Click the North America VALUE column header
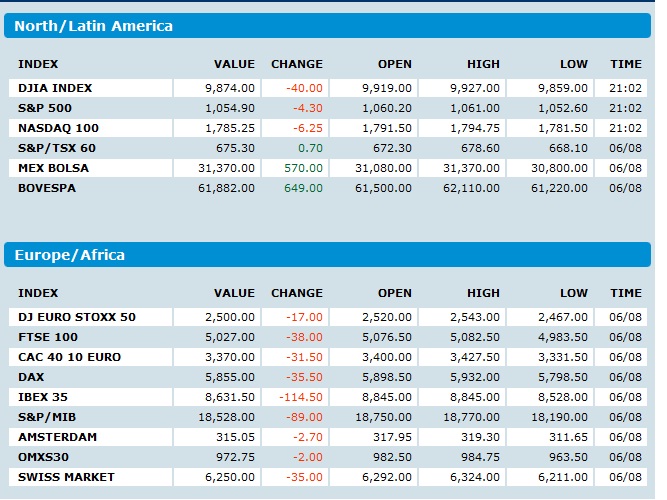The width and height of the screenshot is (667, 500). 234,64
